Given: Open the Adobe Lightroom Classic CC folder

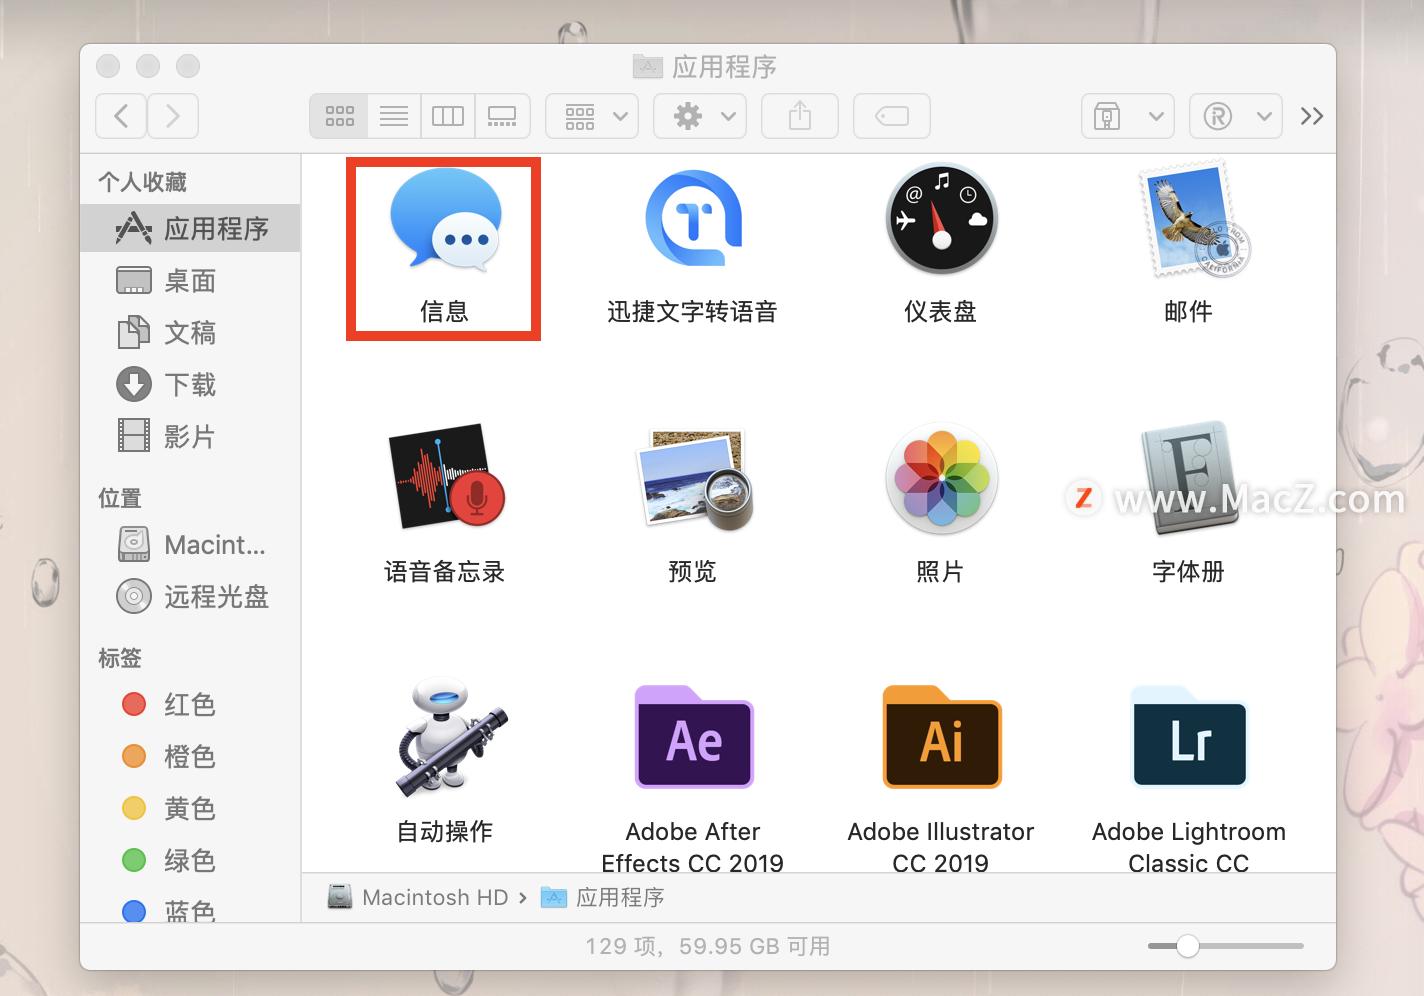Looking at the screenshot, I should click(1188, 738).
